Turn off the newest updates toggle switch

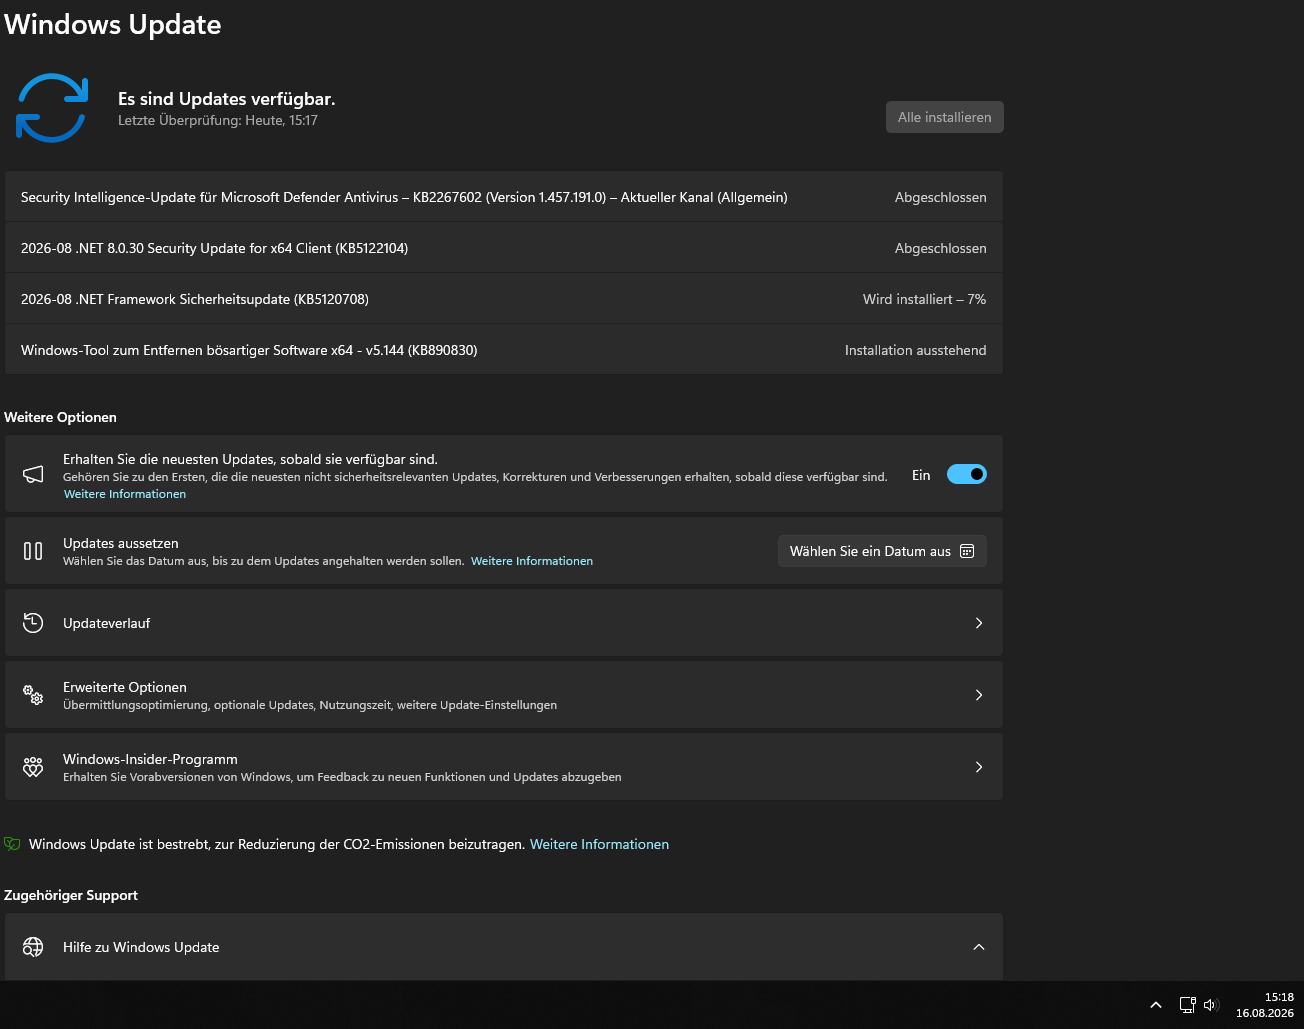[x=967, y=475]
